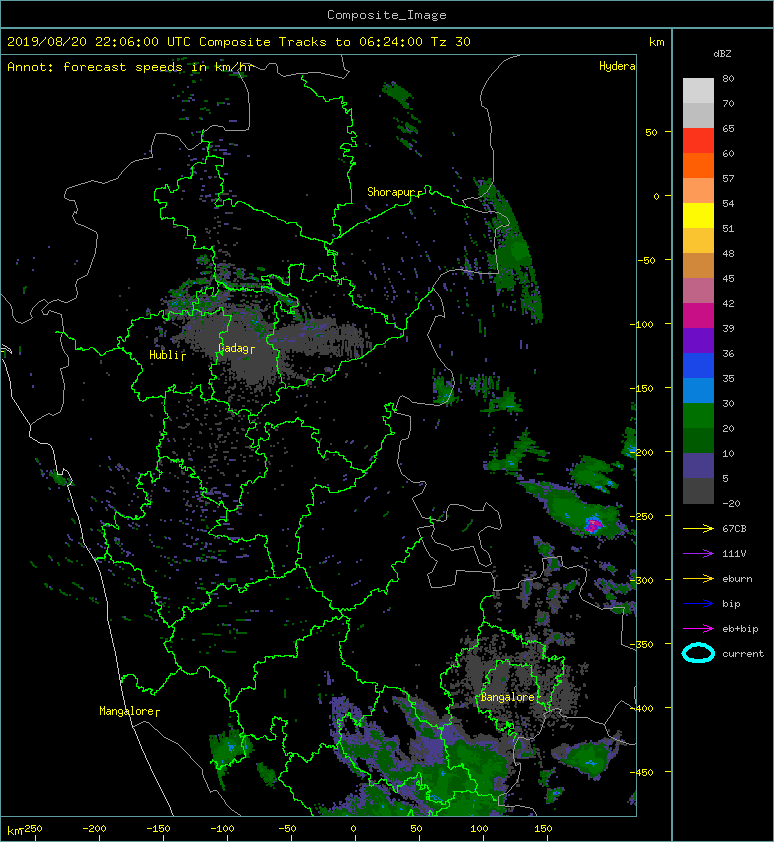Select the magenta high-reflectivity storm cell on the map
The width and height of the screenshot is (774, 842).
tap(593, 525)
